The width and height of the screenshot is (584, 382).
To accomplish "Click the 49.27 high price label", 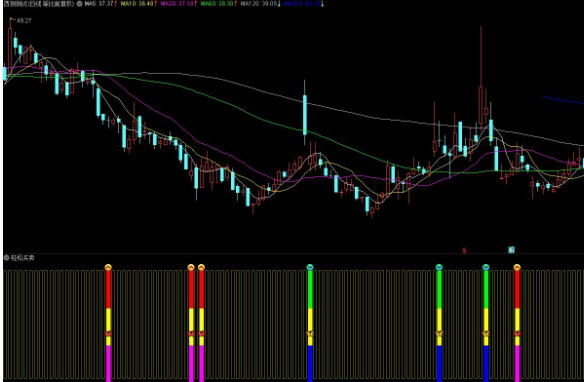I will [24, 21].
